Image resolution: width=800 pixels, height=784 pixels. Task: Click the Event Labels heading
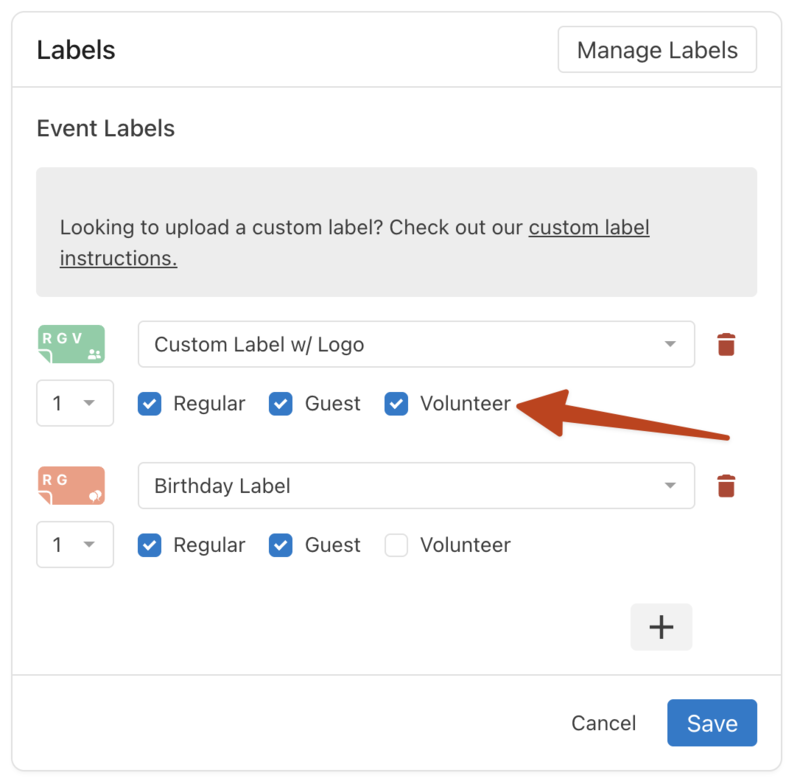coord(106,129)
